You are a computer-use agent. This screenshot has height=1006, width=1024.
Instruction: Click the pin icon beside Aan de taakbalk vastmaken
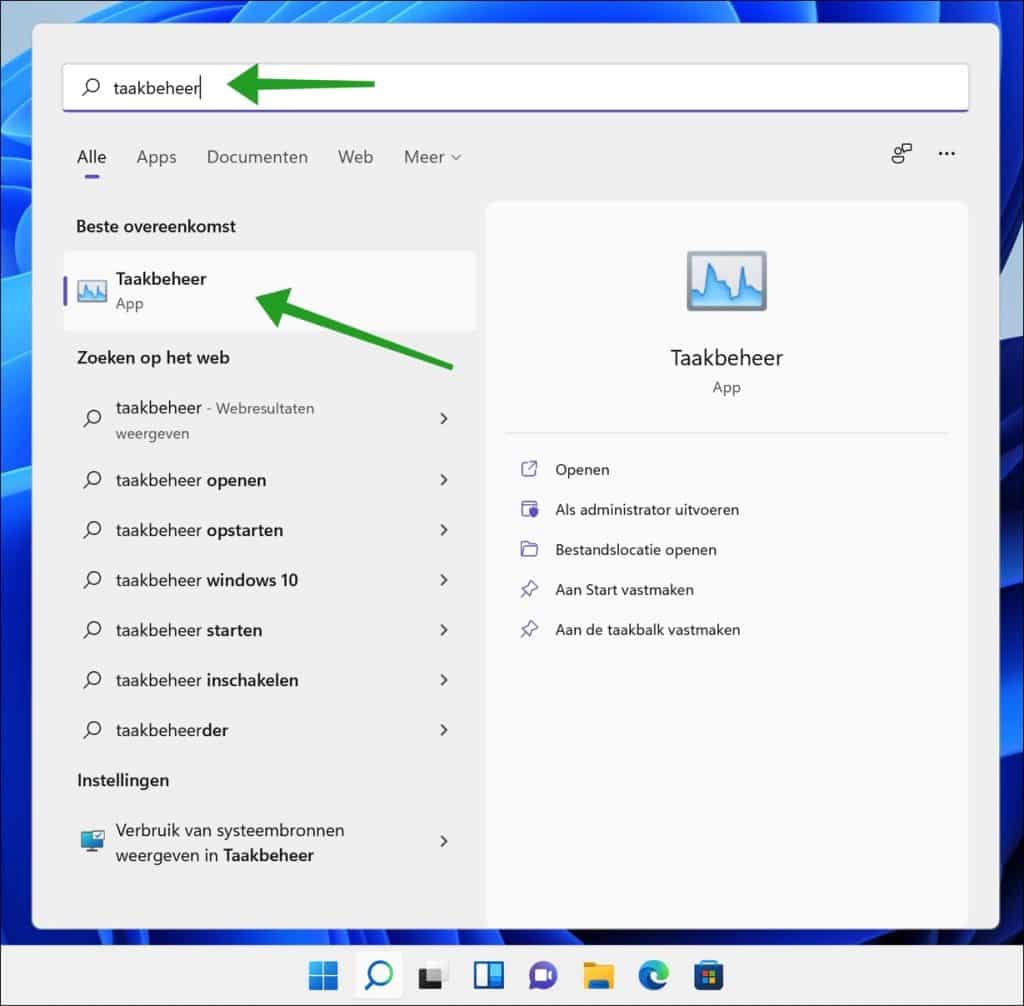(529, 629)
